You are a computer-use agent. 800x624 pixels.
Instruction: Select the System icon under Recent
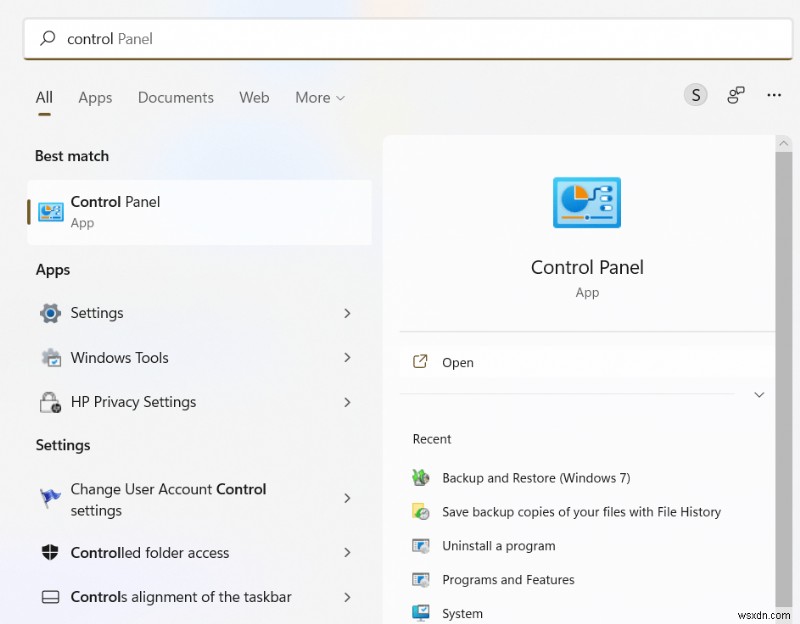(421, 612)
